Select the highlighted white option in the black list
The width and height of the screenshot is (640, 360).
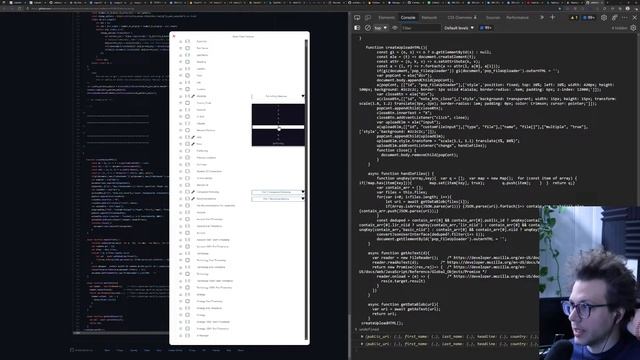278,127
